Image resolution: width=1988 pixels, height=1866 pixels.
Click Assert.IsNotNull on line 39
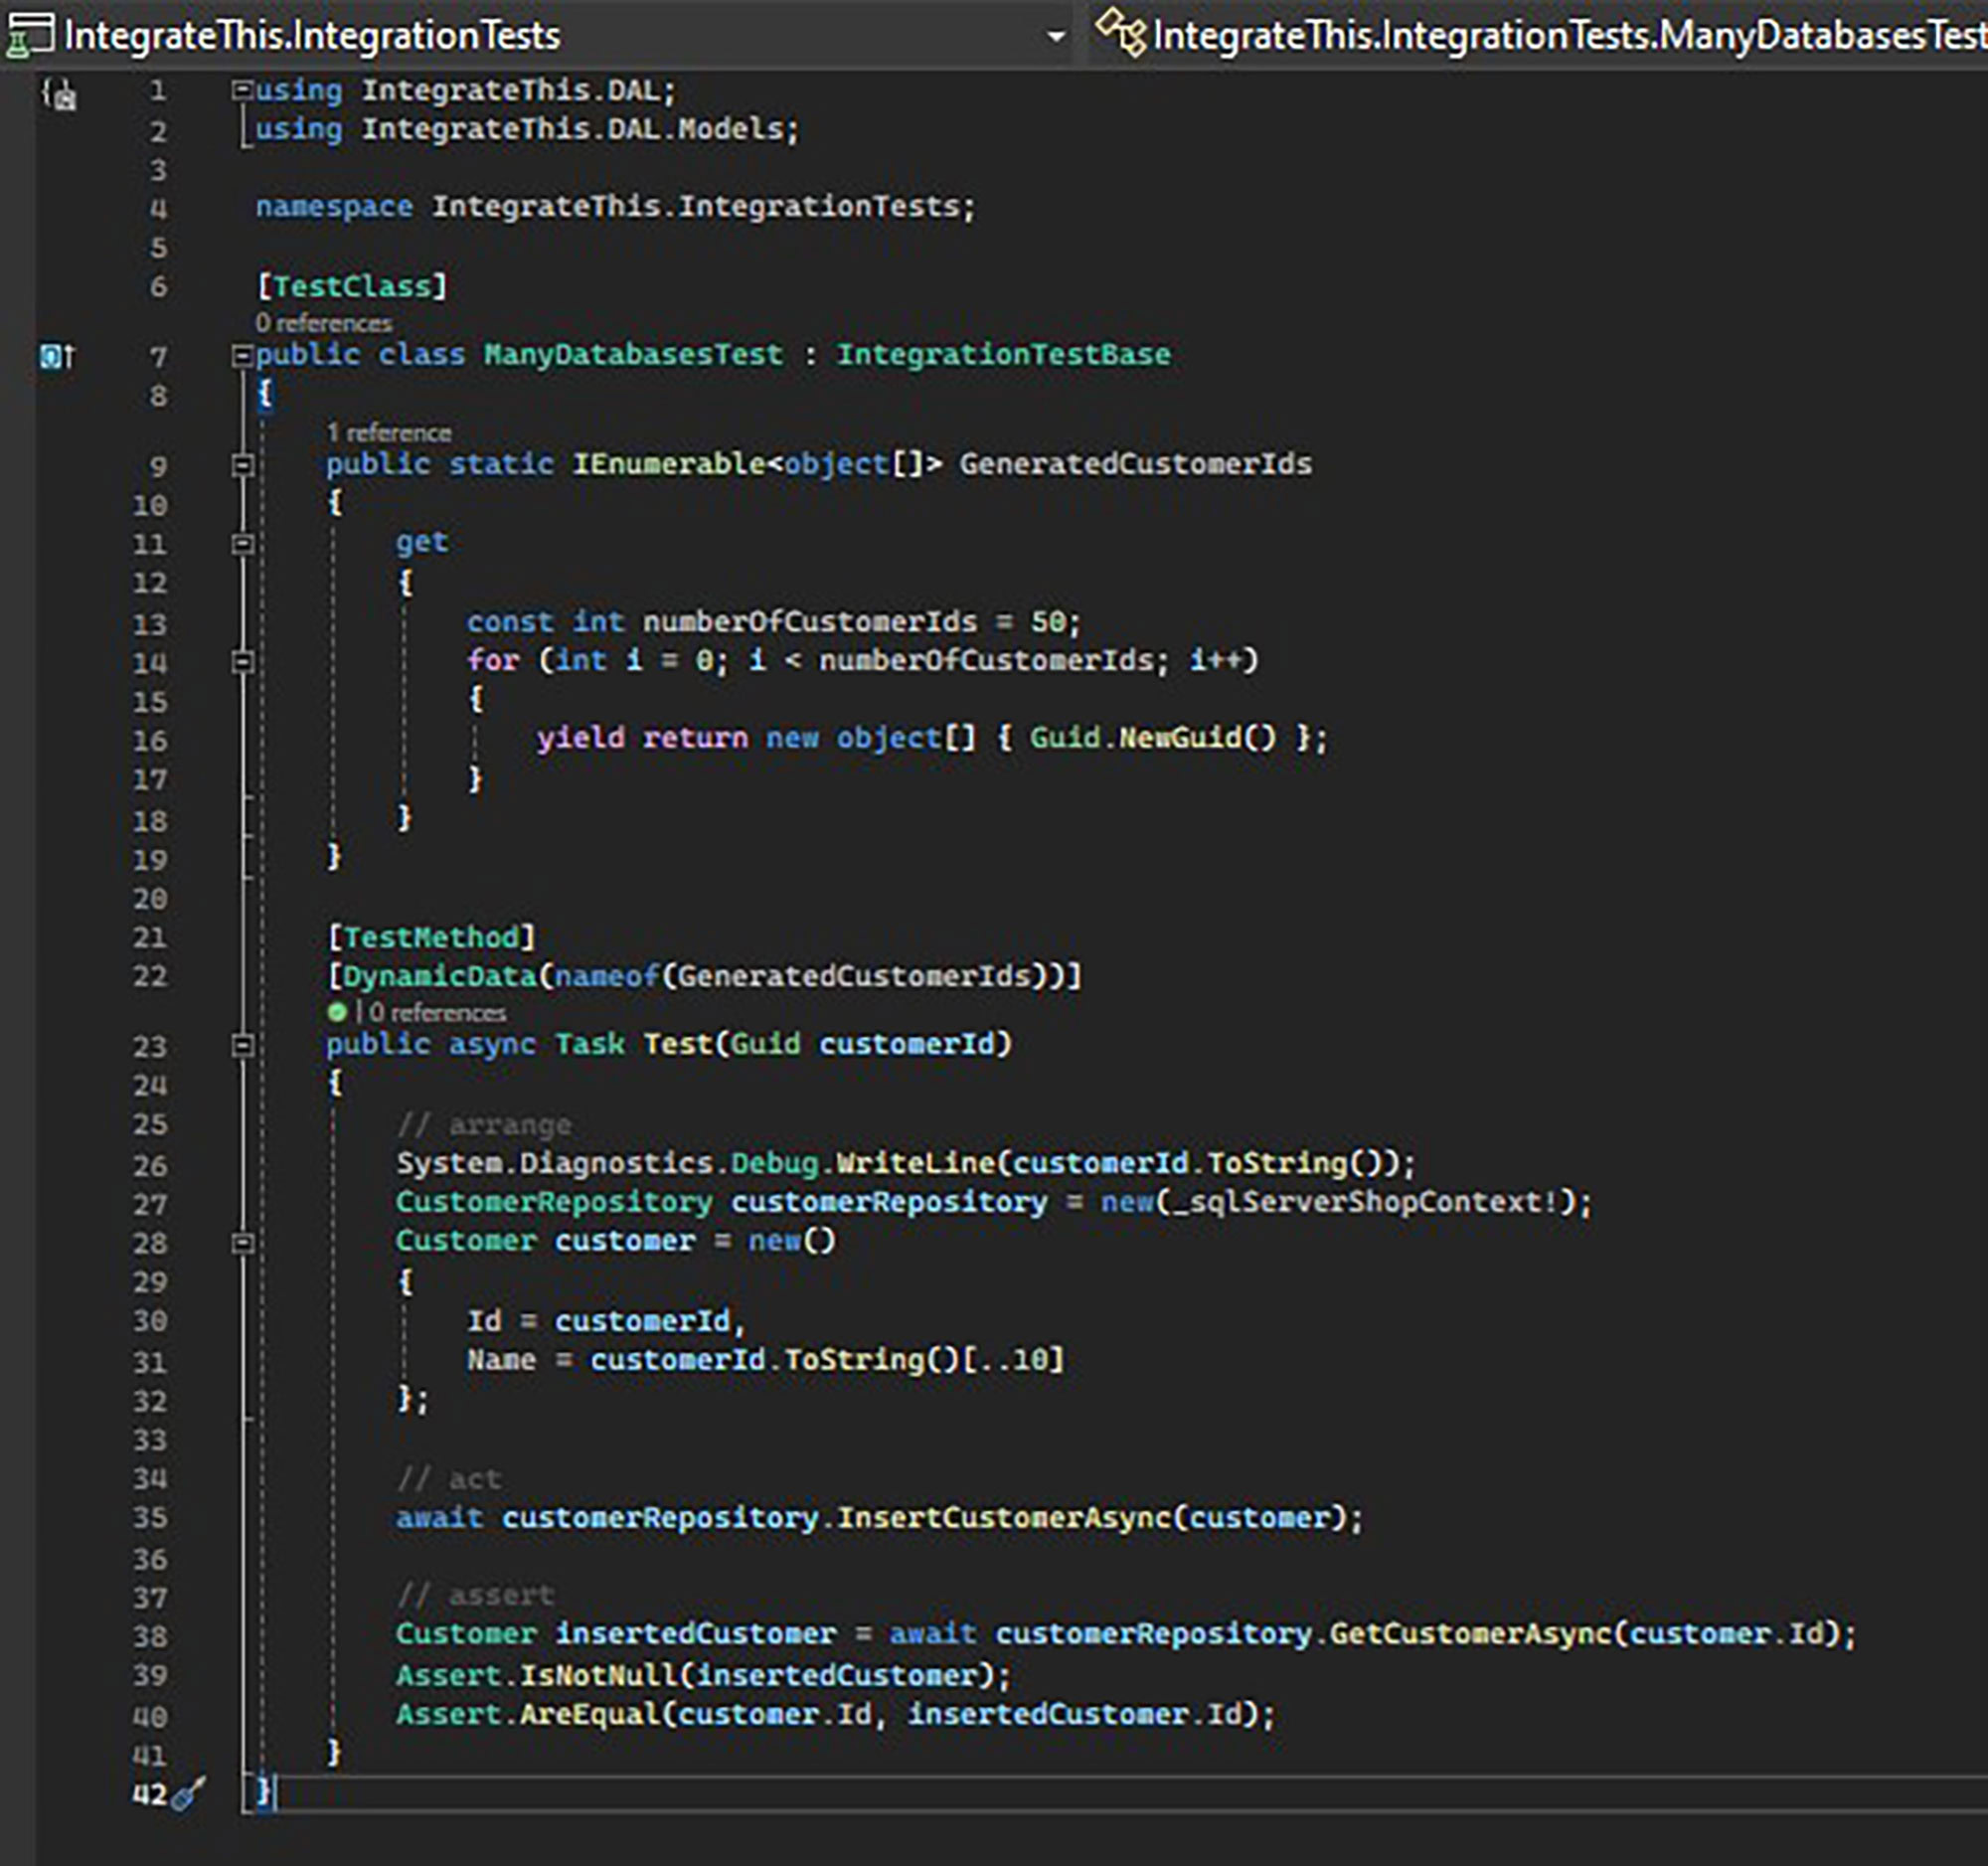tap(536, 1675)
